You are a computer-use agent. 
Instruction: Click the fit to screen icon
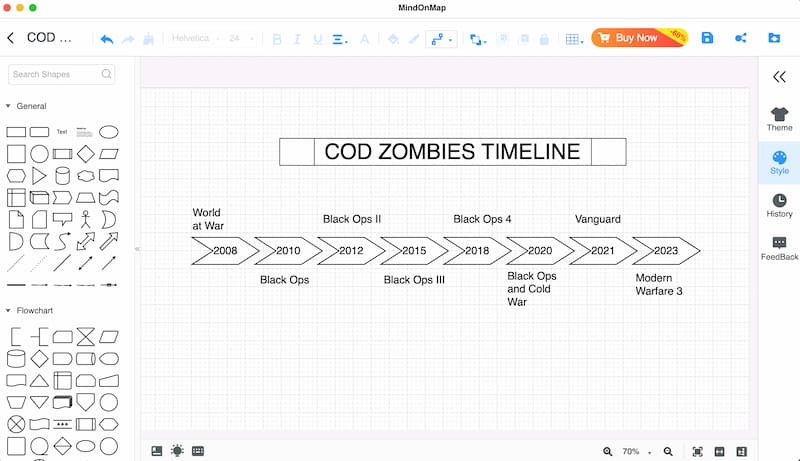(x=697, y=451)
